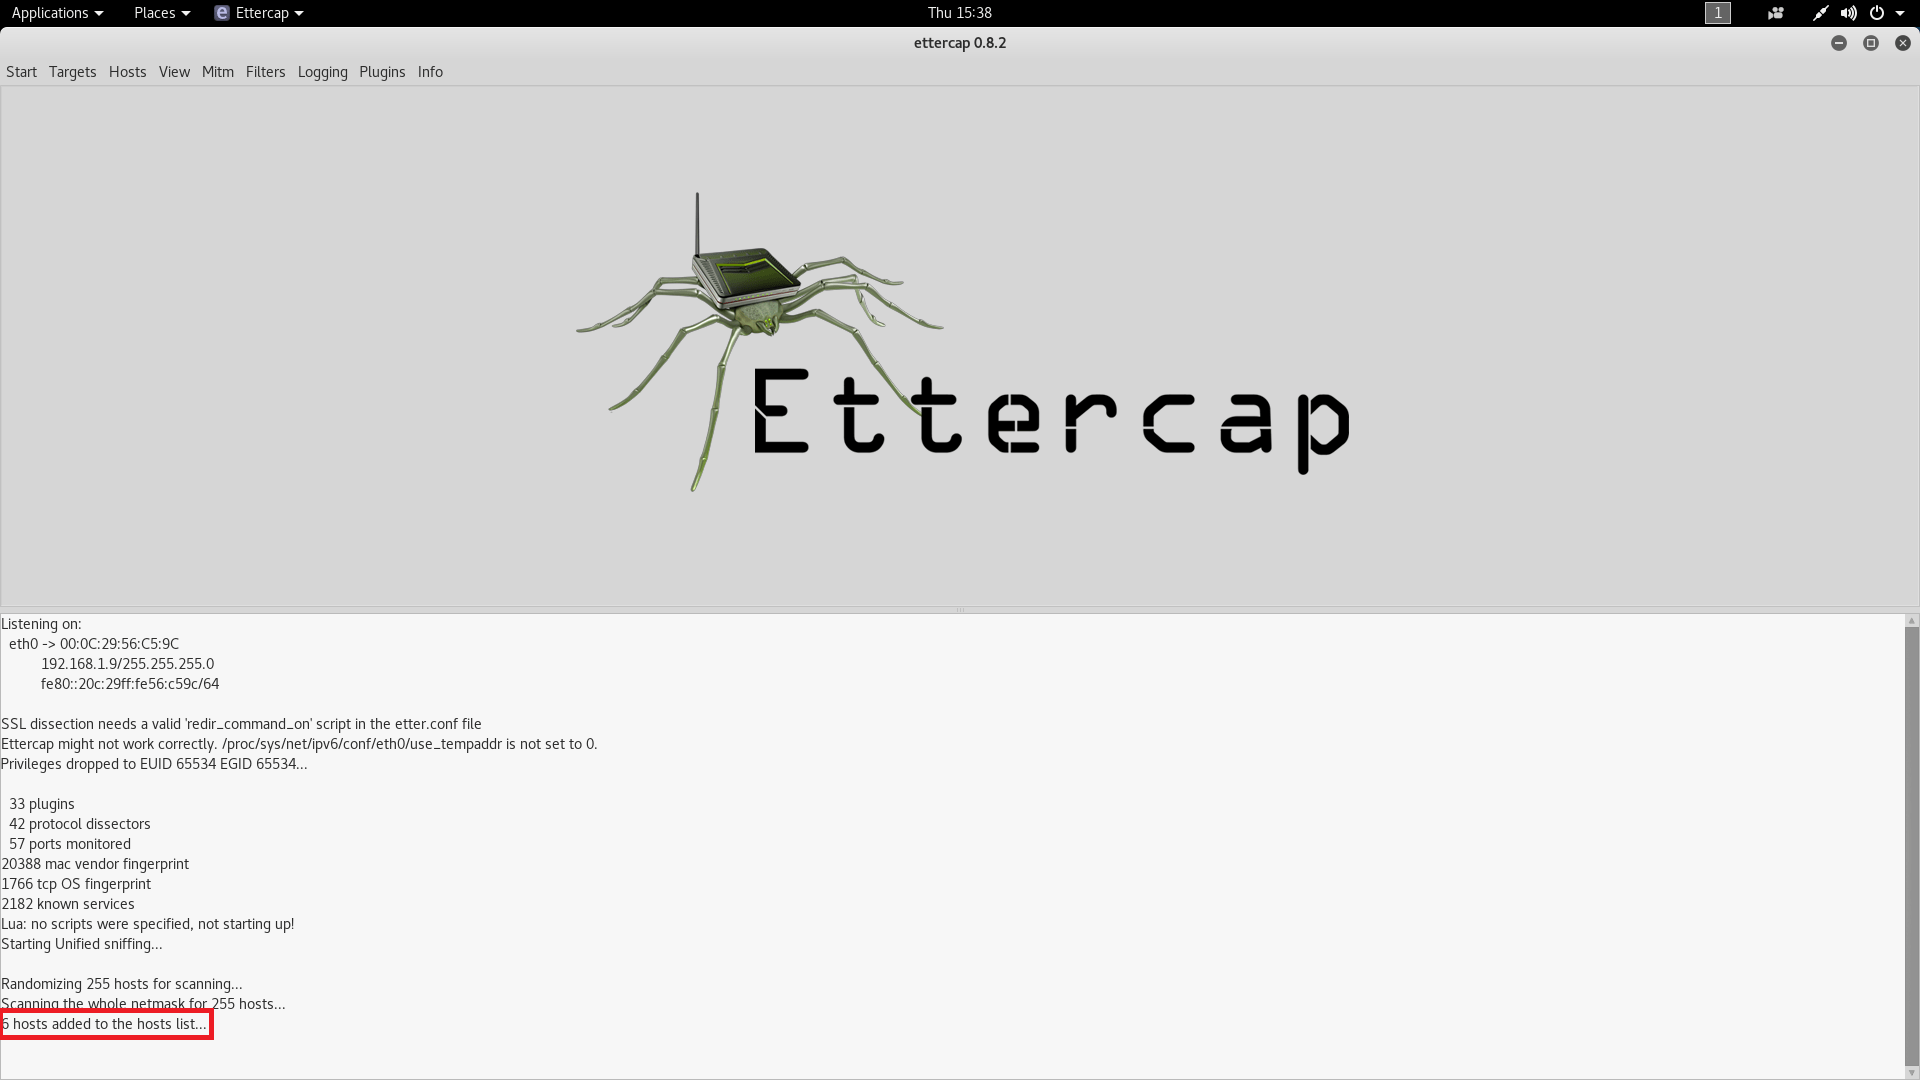Image resolution: width=1920 pixels, height=1080 pixels.
Task: Open the Filters menu
Action: tap(265, 72)
